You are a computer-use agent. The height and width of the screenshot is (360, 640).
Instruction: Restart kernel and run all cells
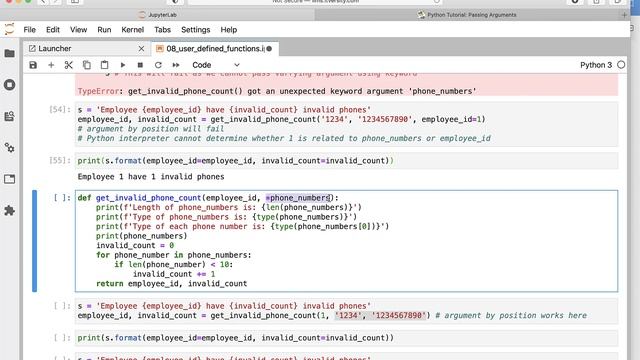pos(176,65)
